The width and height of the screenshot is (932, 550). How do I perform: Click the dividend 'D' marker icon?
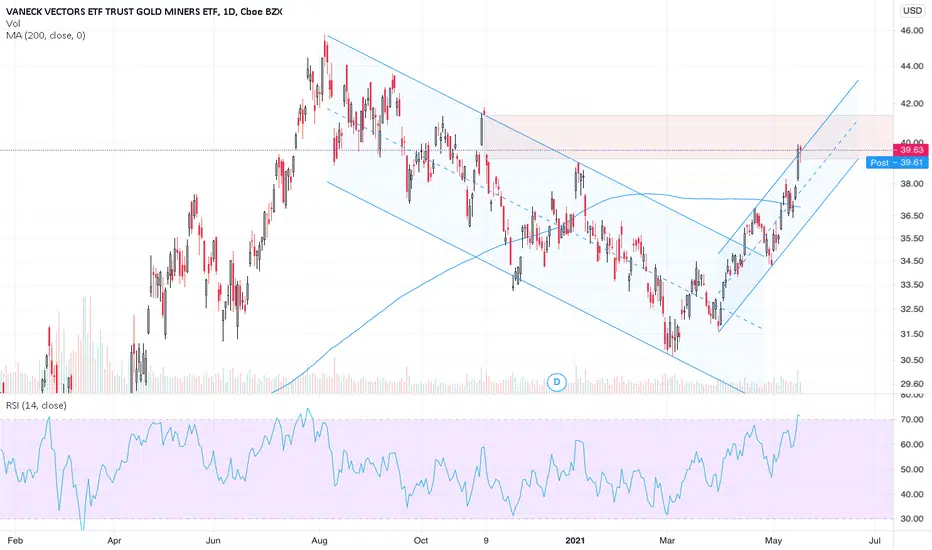[557, 382]
